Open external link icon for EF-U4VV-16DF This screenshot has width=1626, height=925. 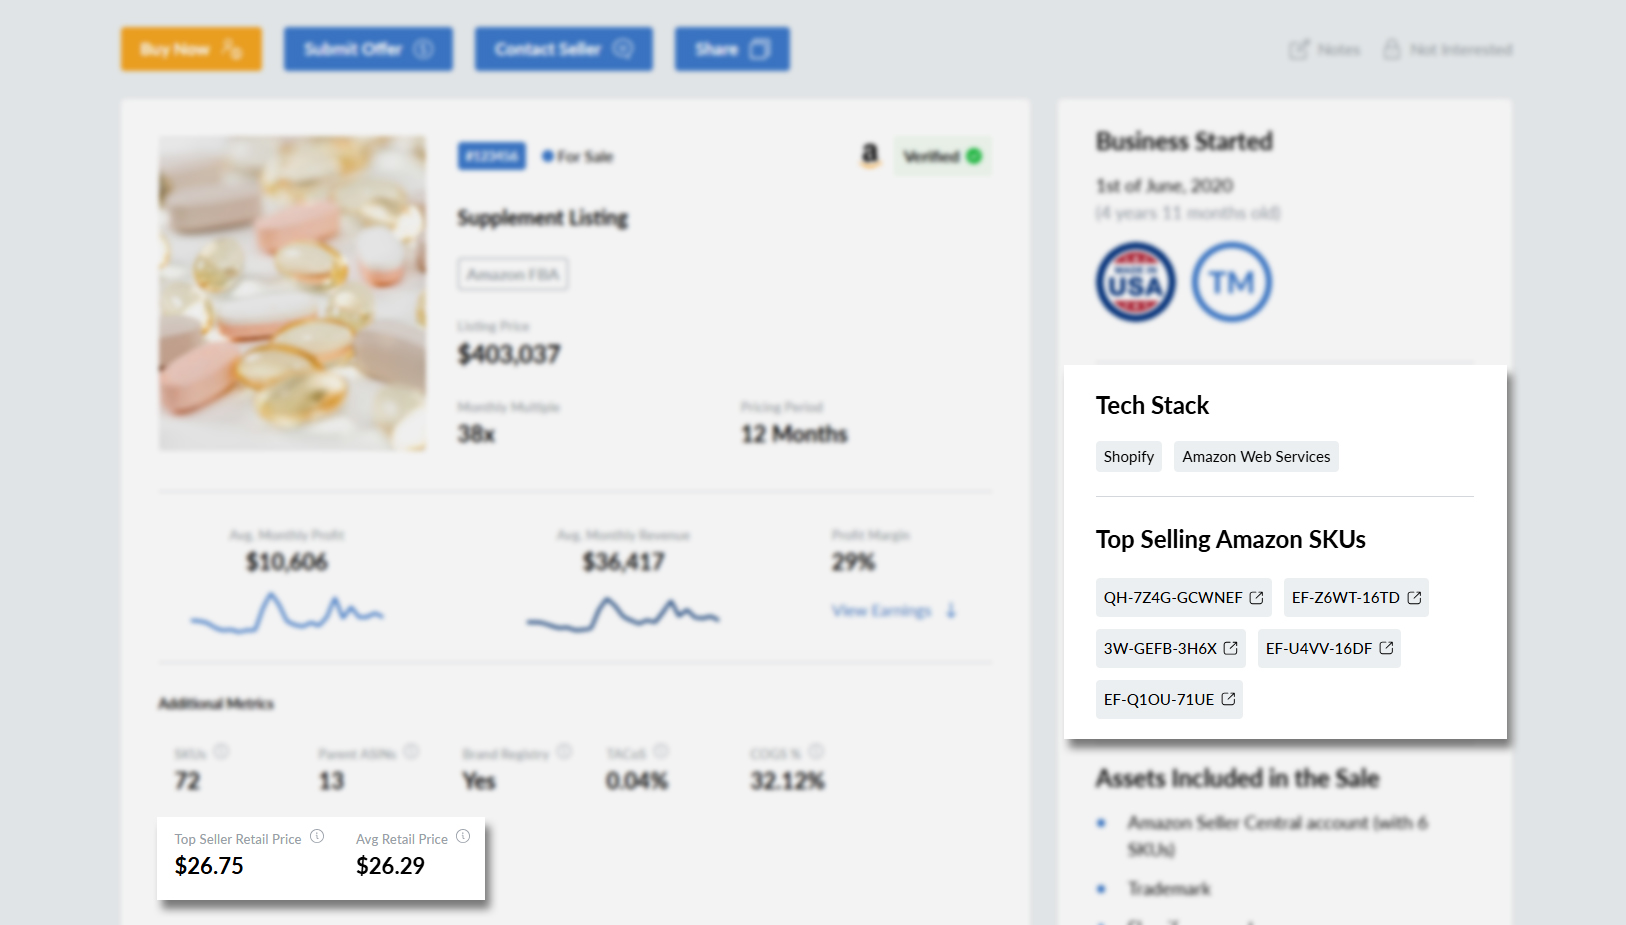[1386, 649]
